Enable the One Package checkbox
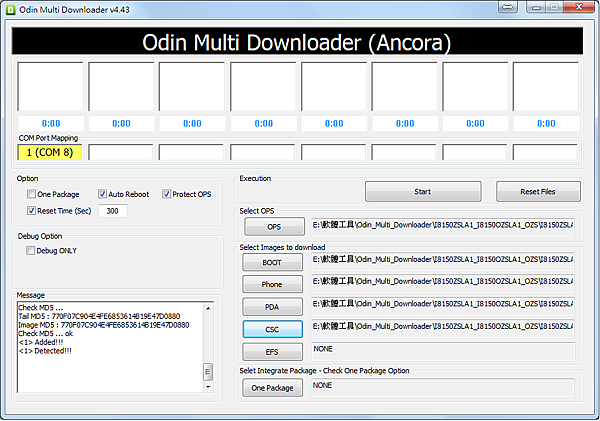The height and width of the screenshot is (421, 600). coord(31,194)
